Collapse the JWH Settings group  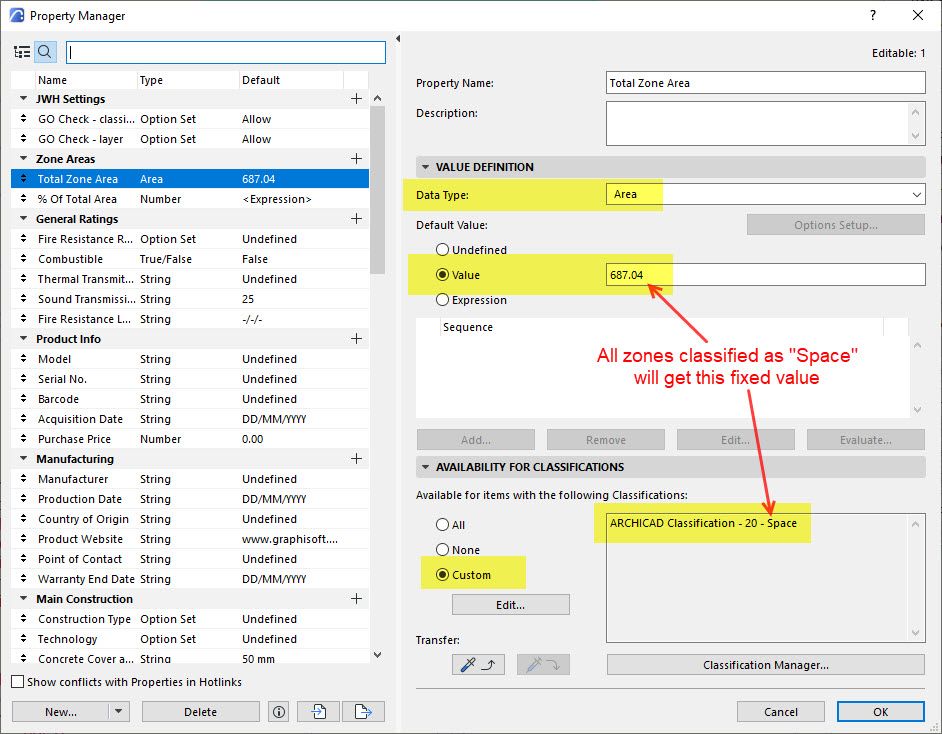click(22, 99)
